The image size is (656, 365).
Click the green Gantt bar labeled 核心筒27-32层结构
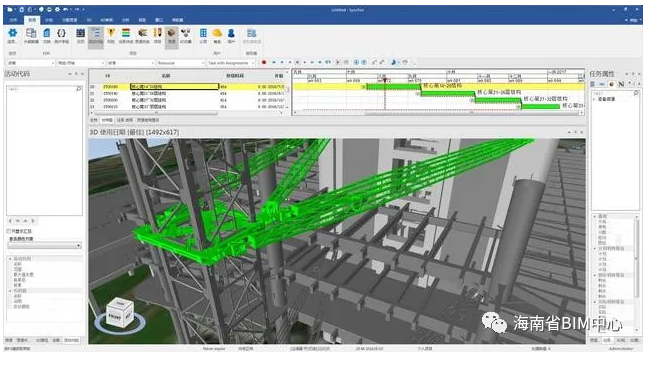click(x=498, y=100)
